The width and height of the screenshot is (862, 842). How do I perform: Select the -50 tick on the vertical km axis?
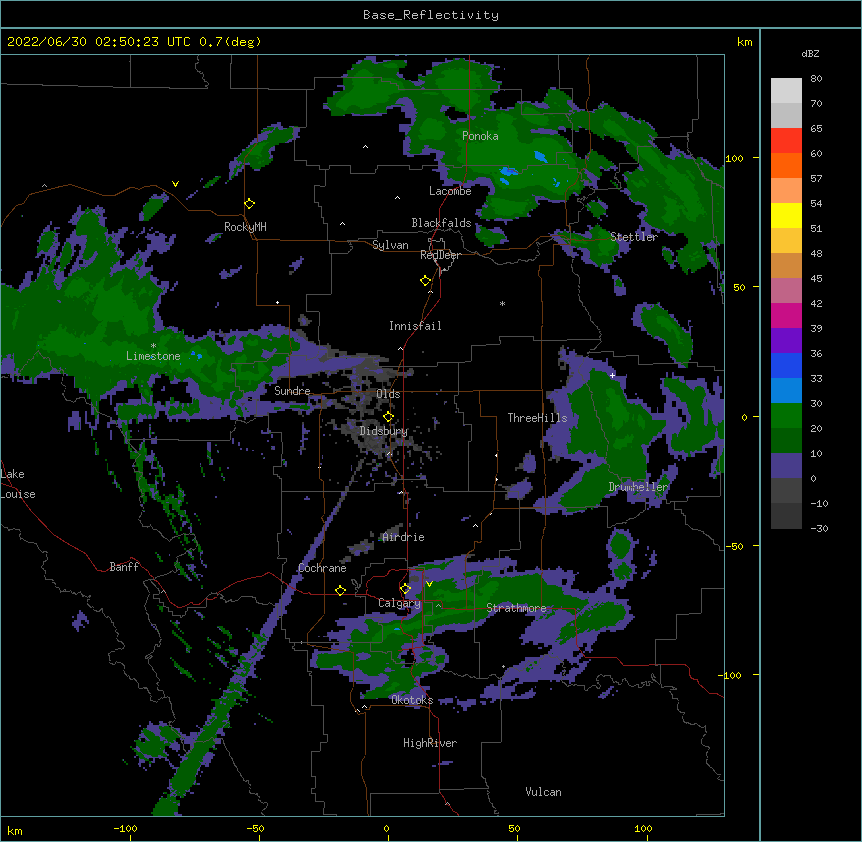[734, 546]
